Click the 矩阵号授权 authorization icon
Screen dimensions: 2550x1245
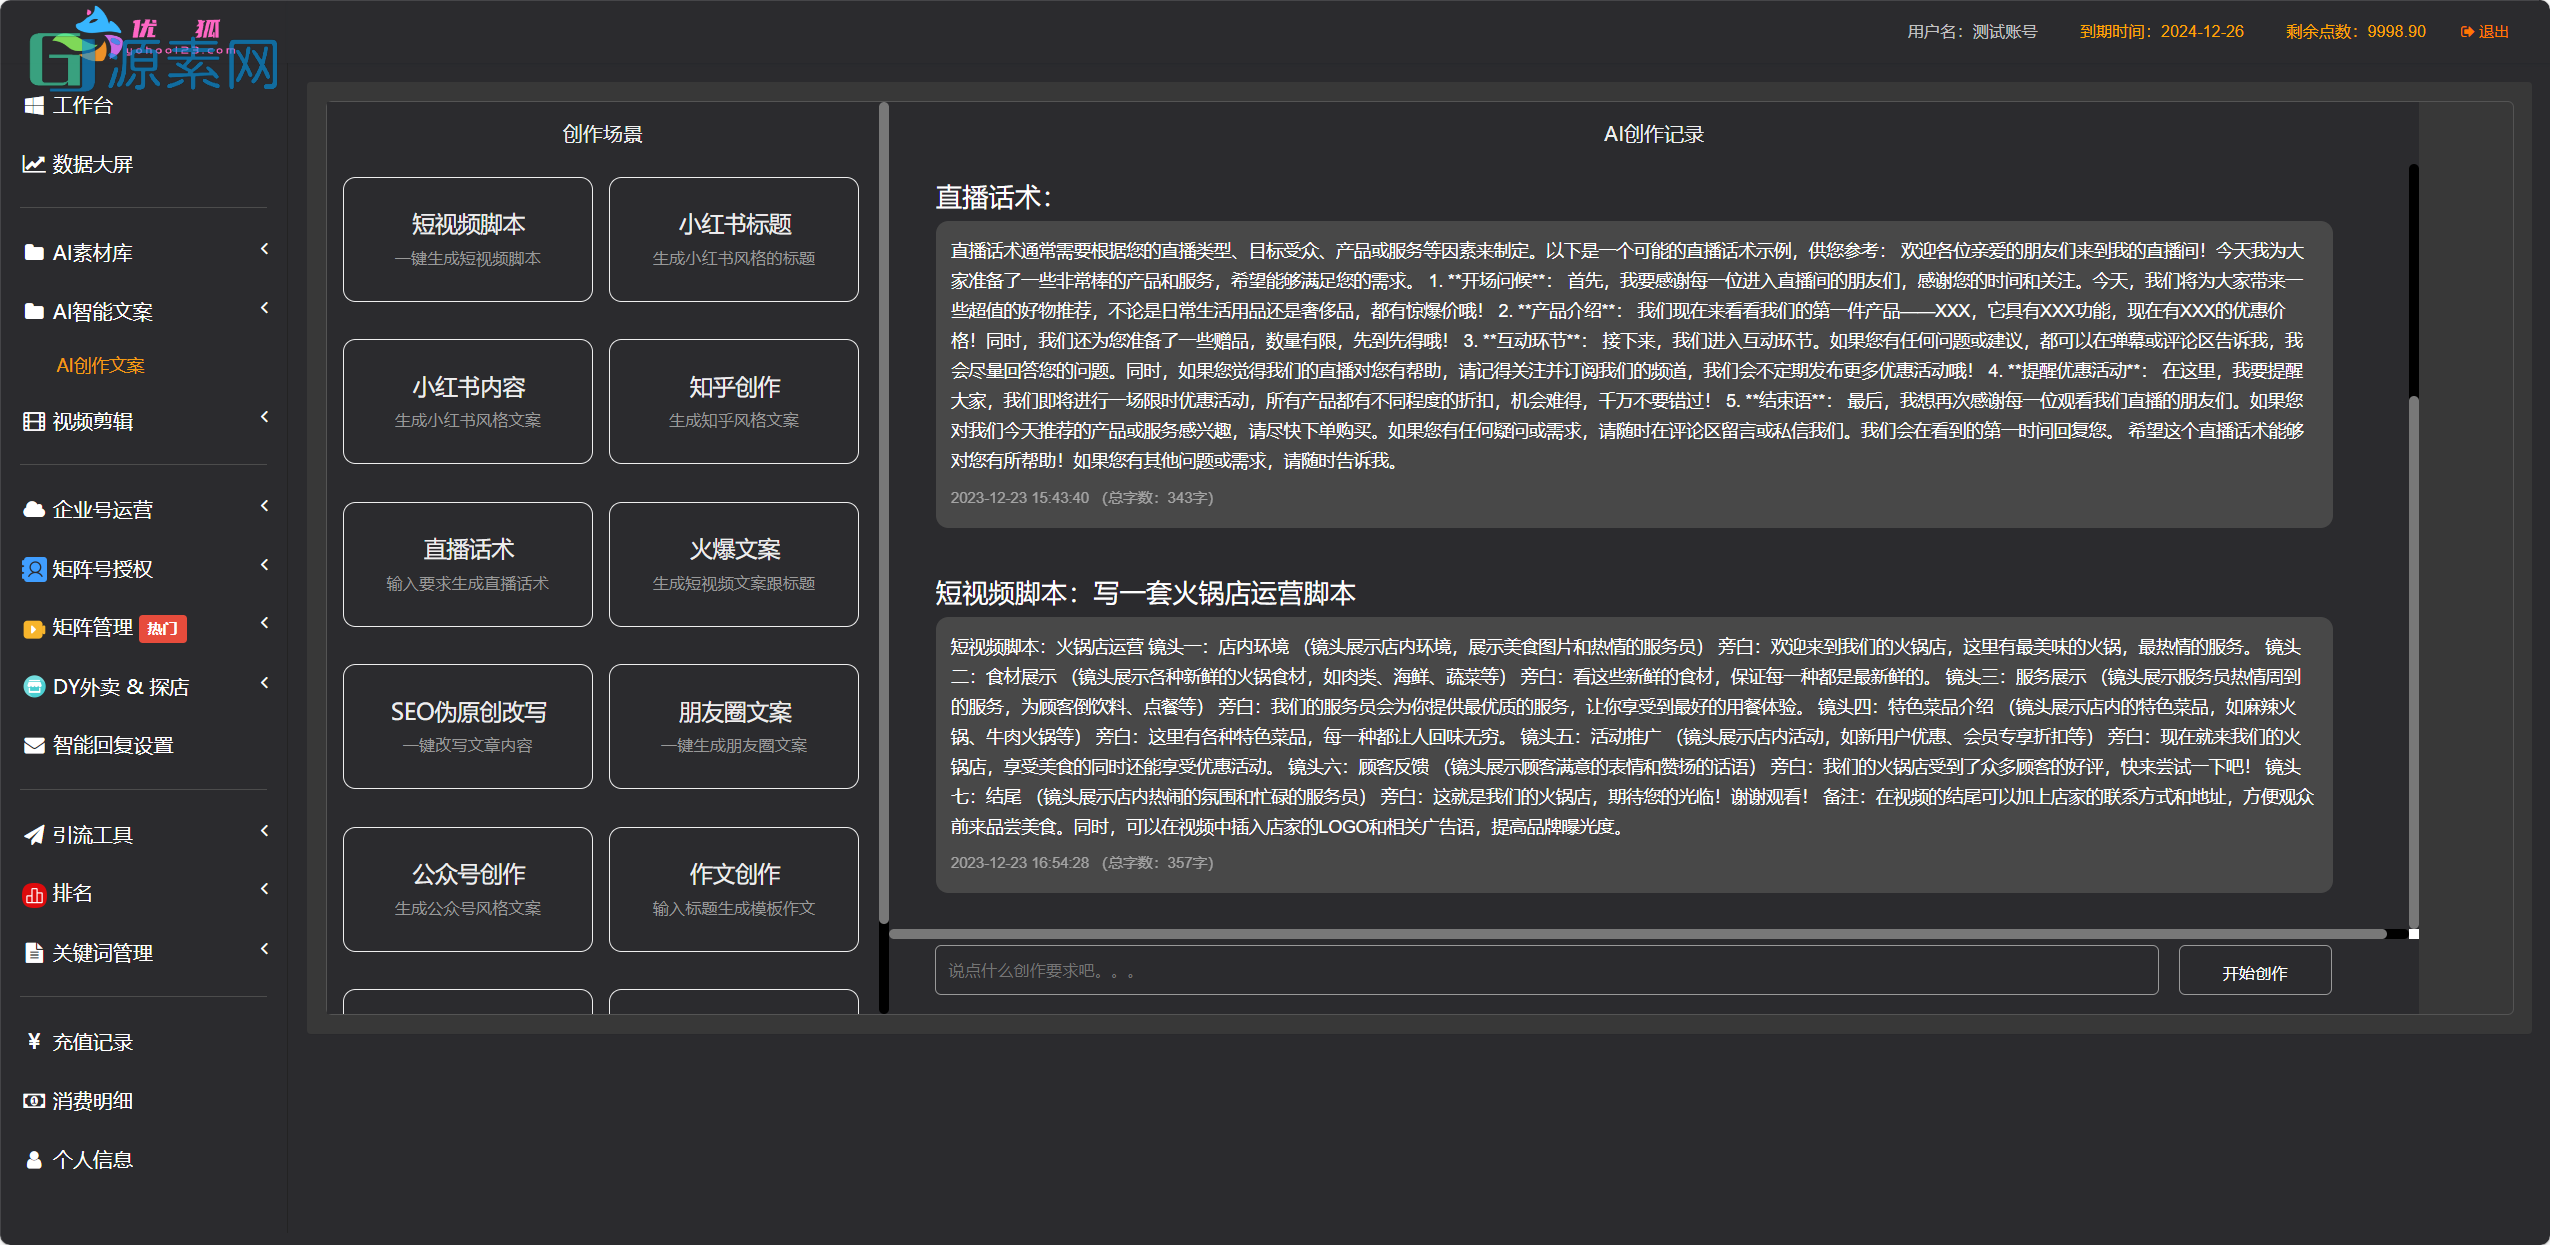33,569
